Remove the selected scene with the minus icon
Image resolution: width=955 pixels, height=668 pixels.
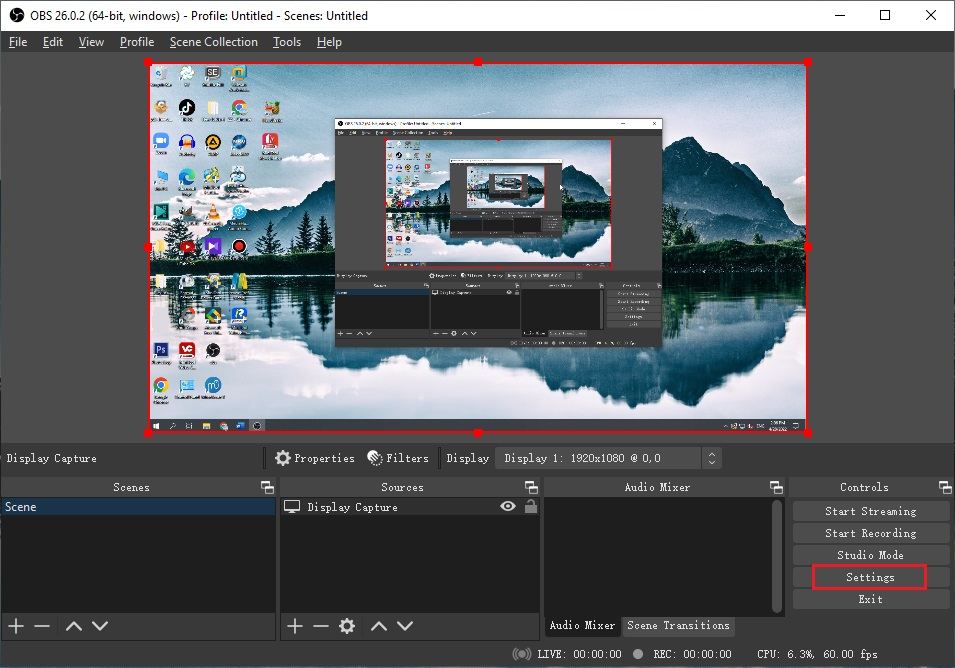pyautogui.click(x=42, y=625)
